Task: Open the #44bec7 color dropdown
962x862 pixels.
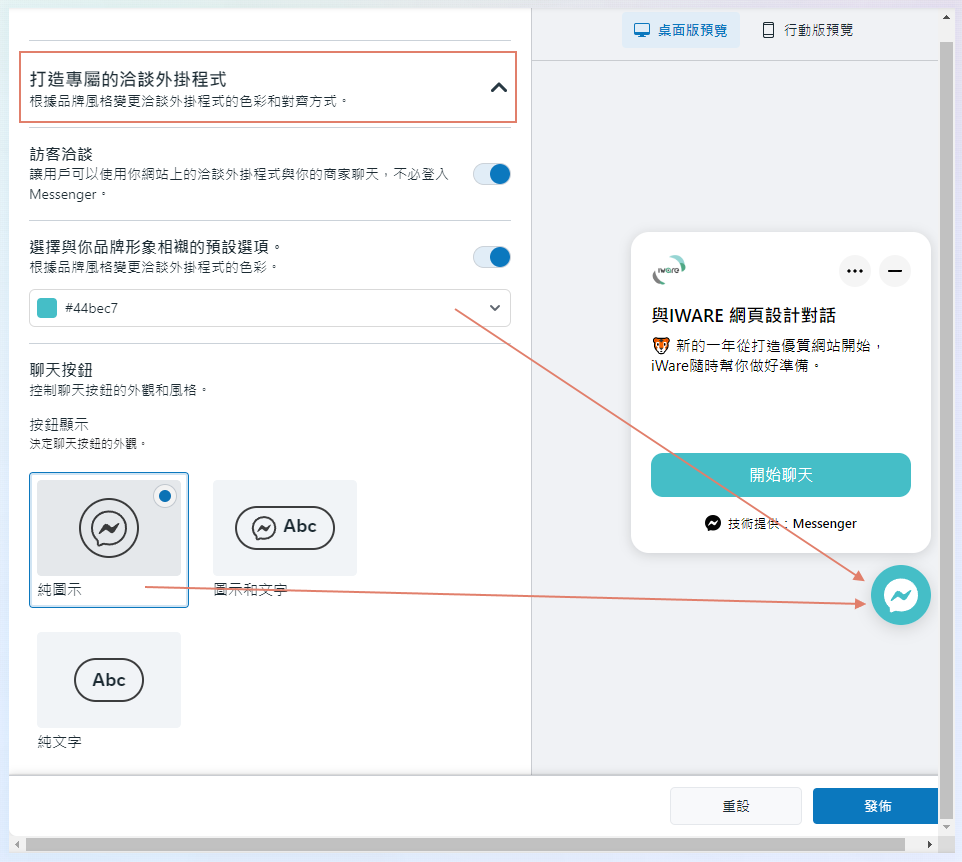Action: [270, 308]
